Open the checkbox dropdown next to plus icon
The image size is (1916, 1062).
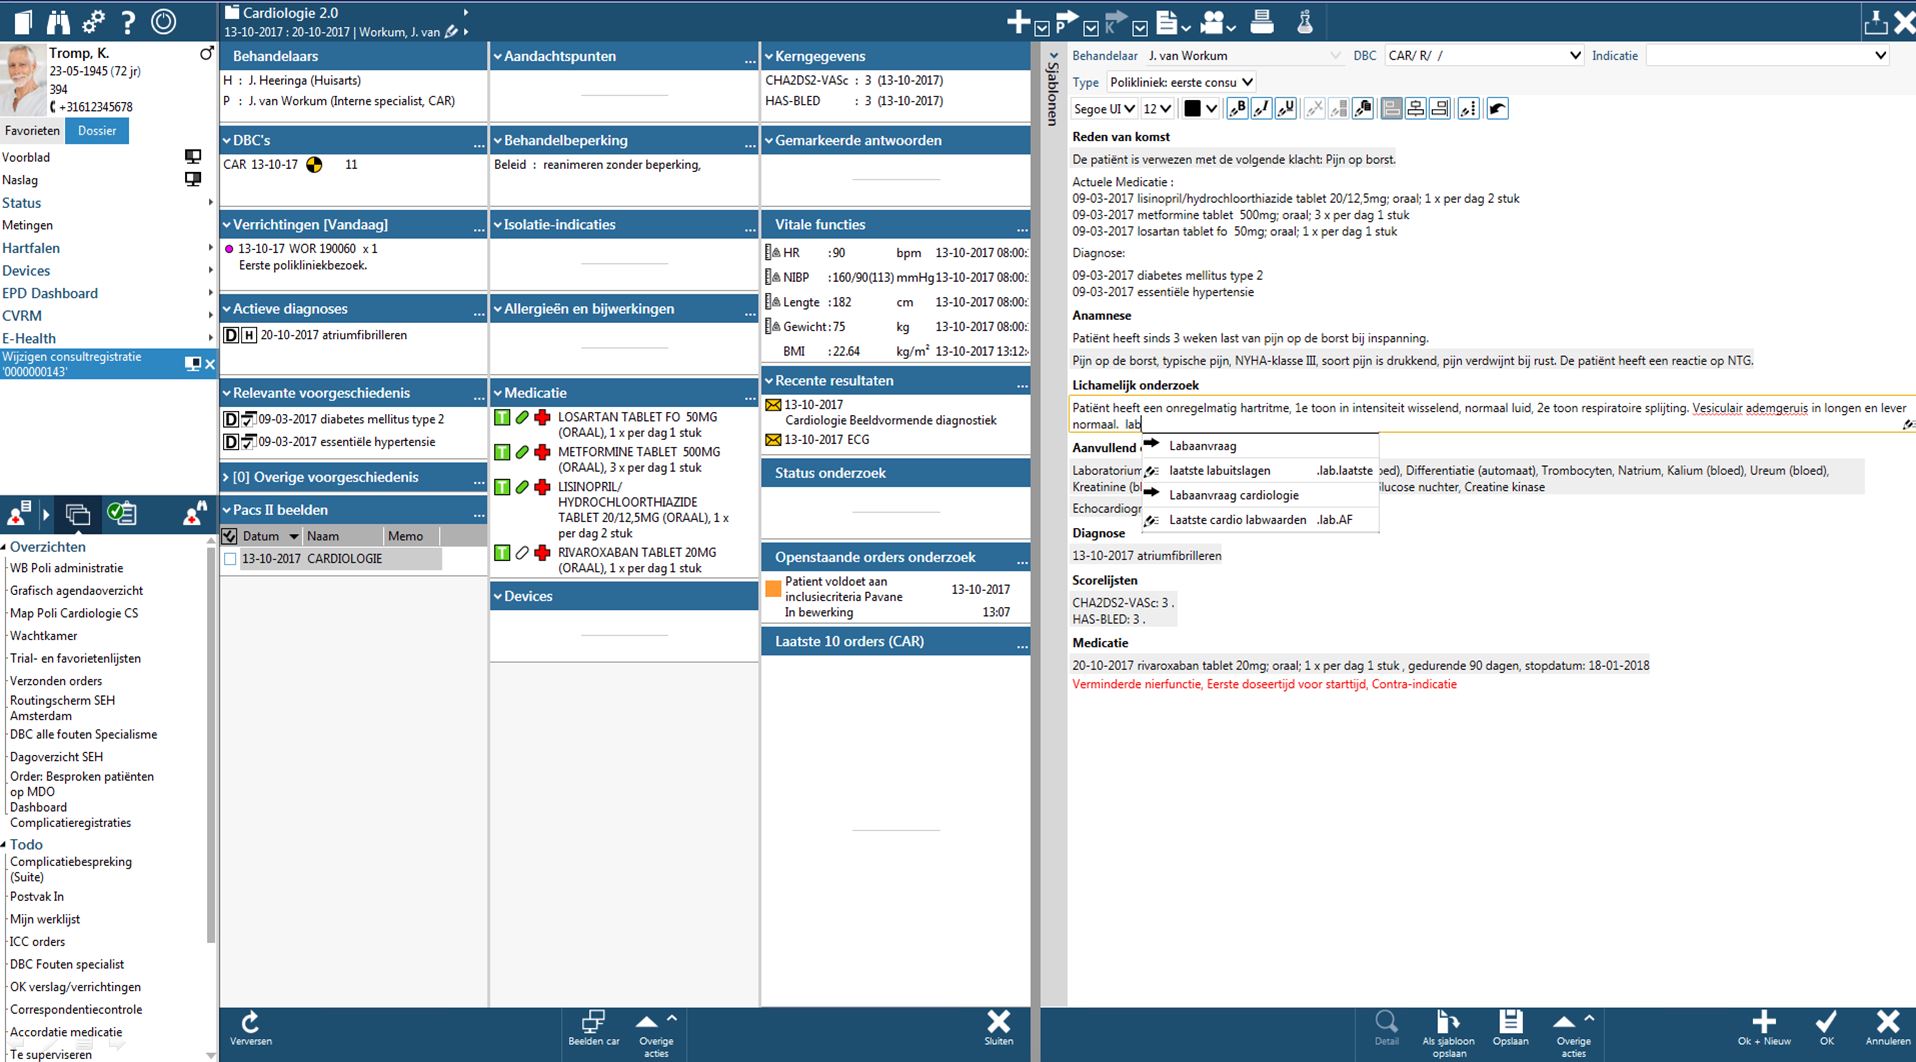tap(1042, 28)
